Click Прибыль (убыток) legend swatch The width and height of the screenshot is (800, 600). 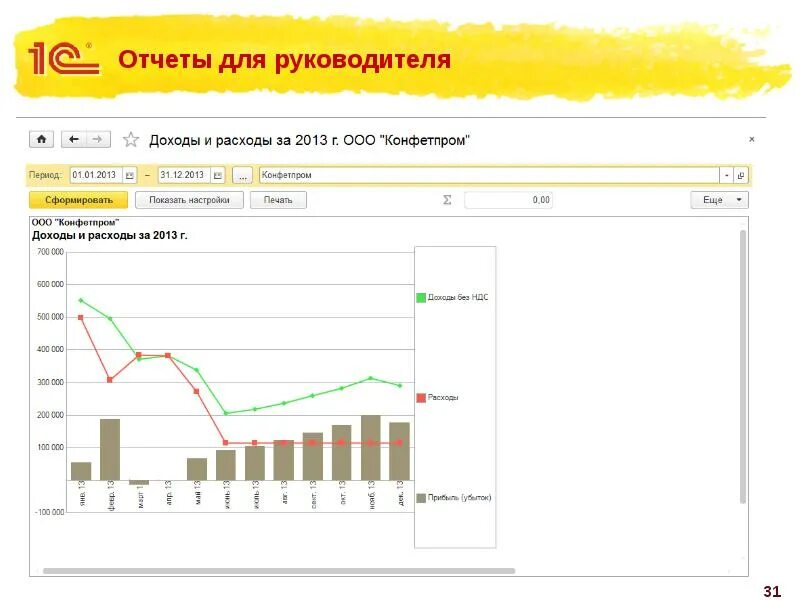tap(421, 498)
